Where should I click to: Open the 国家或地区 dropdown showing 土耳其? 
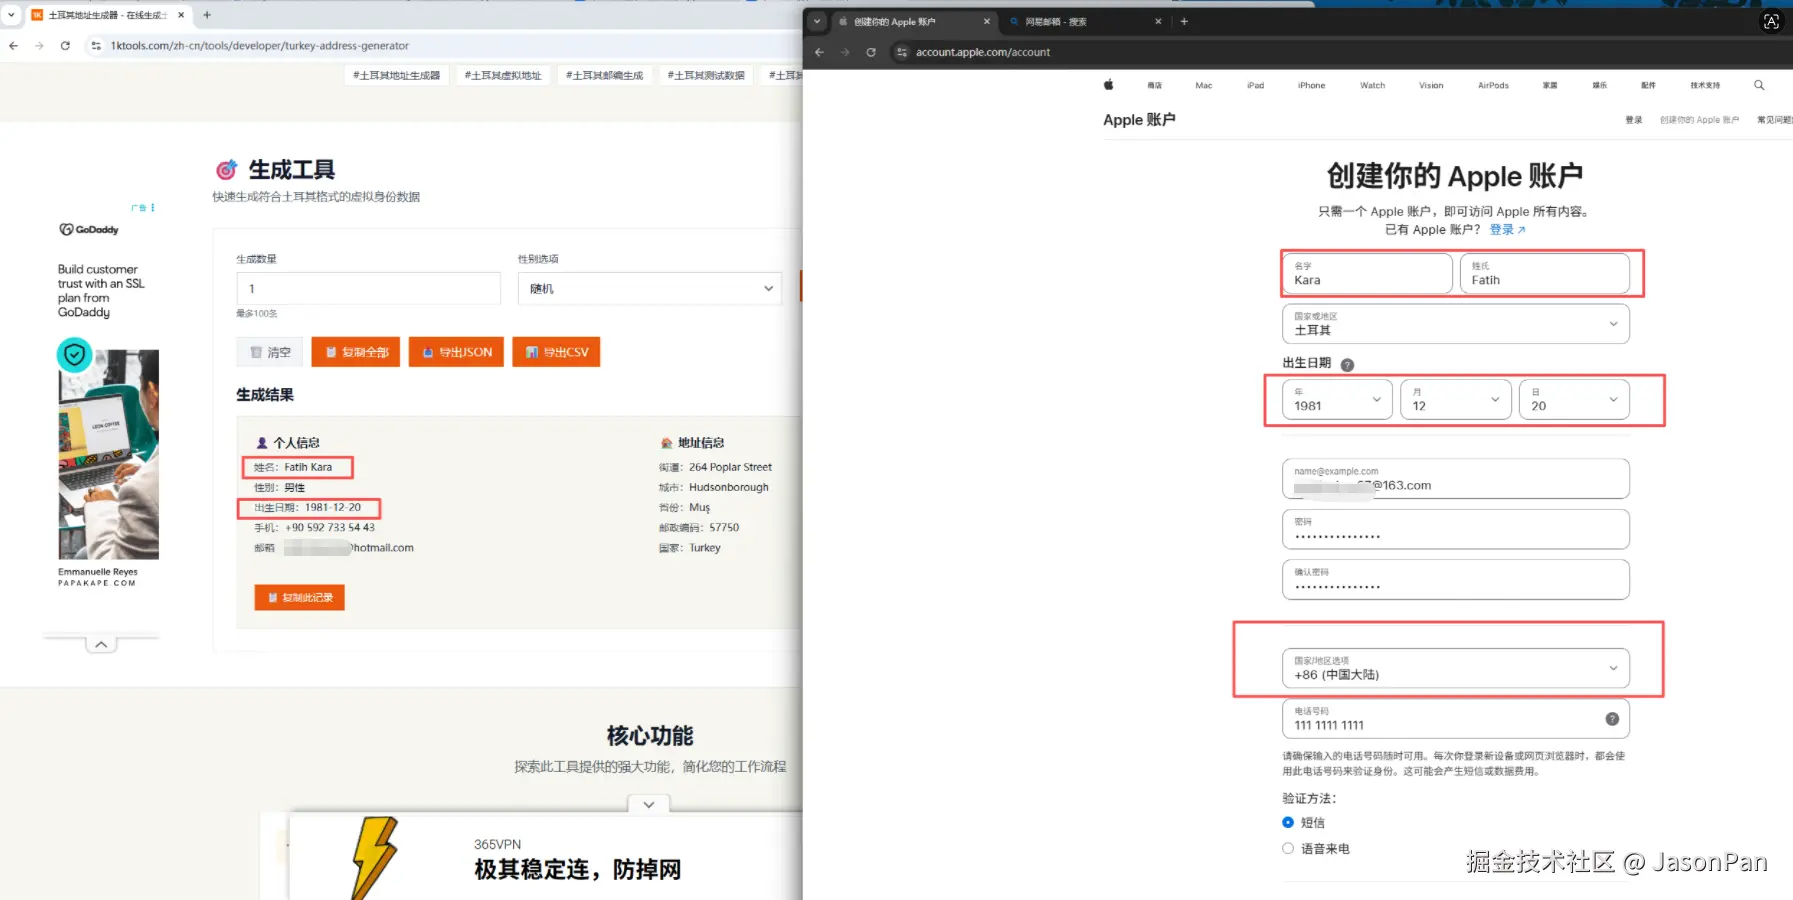[1456, 323]
